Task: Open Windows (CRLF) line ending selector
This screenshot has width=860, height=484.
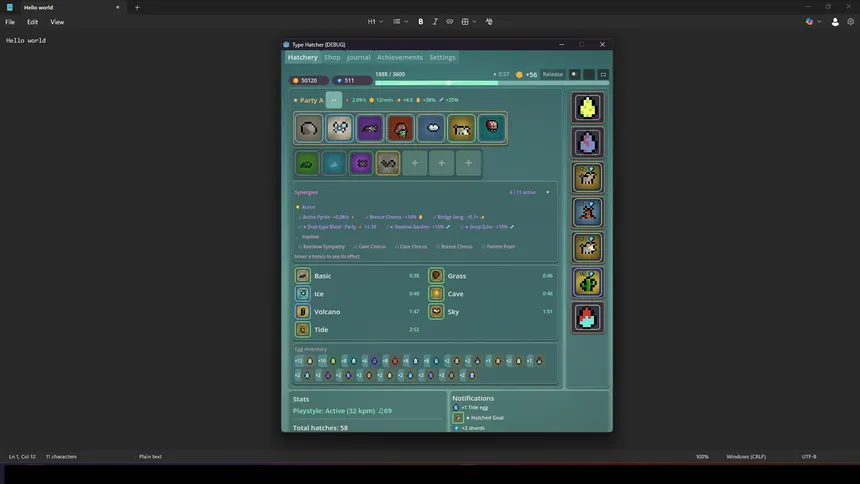Action: coord(746,457)
